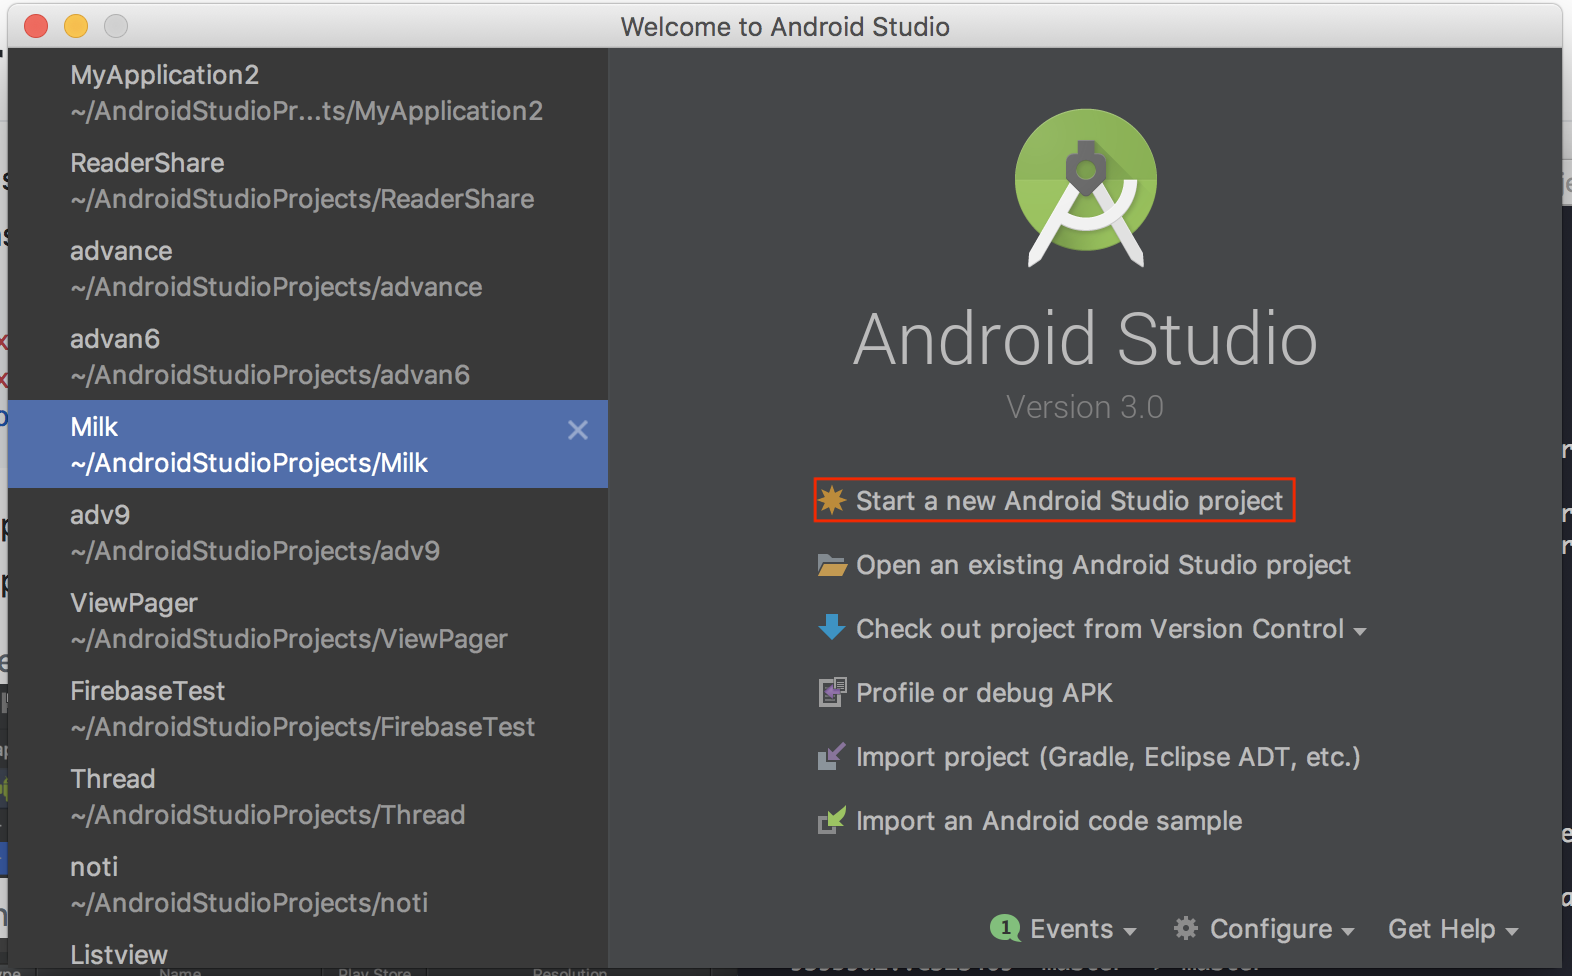Open recent project advance

tap(308, 269)
